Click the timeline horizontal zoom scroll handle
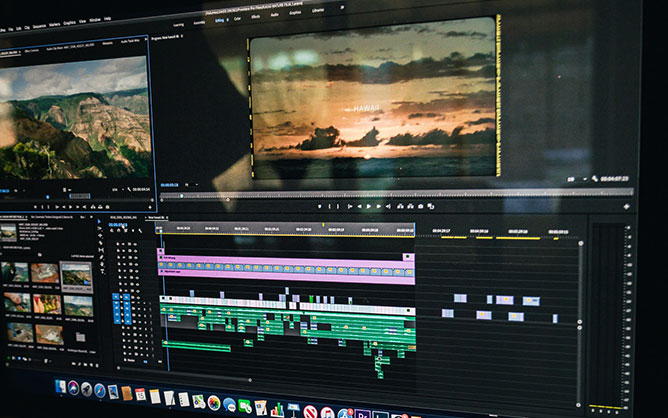Viewport: 668px width, 418px height. [x=250, y=380]
